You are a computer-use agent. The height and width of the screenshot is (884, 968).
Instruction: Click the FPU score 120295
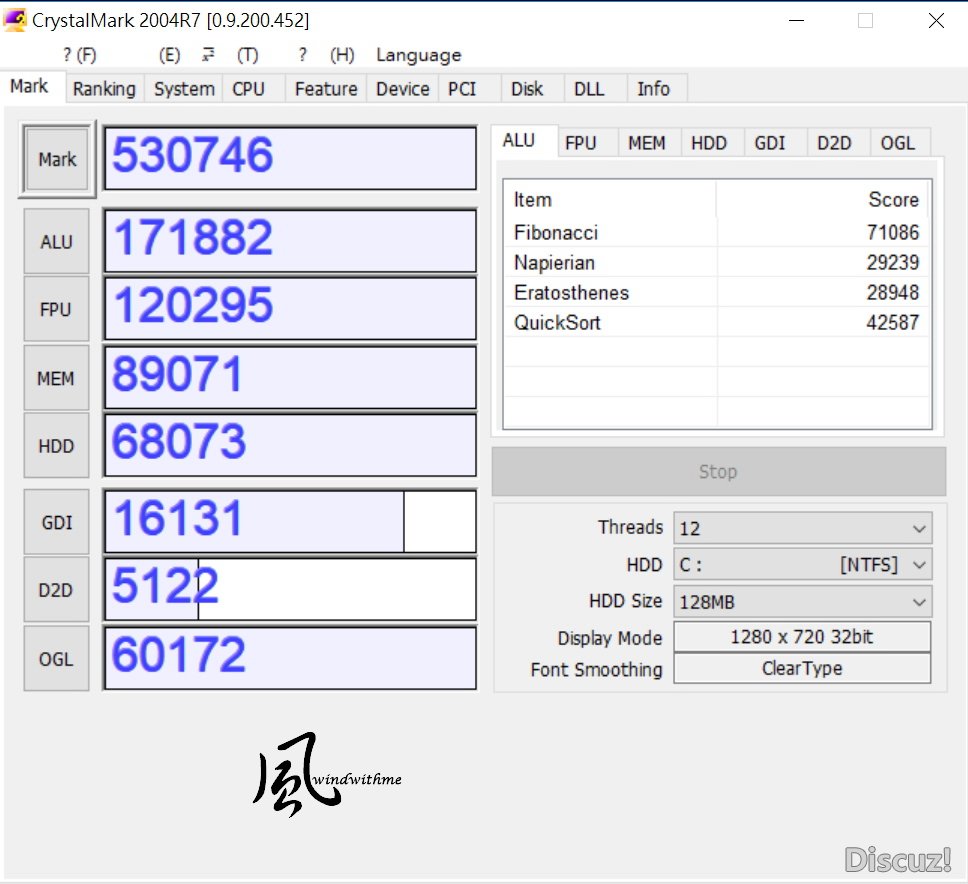[x=290, y=309]
